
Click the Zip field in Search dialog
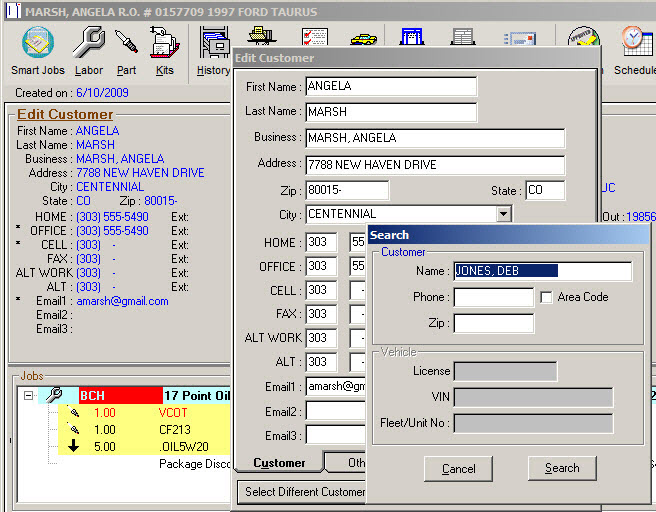493,323
